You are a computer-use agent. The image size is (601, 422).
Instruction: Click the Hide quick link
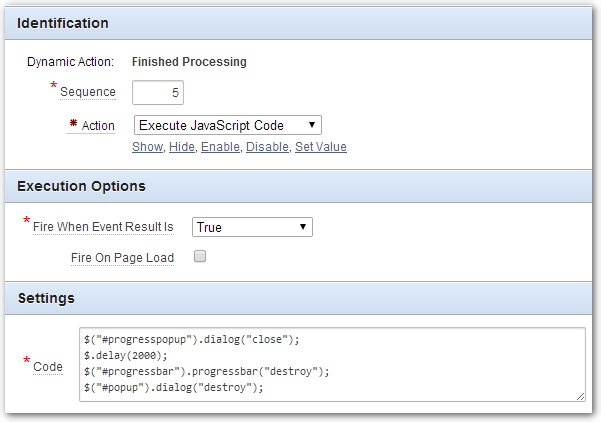coord(182,147)
